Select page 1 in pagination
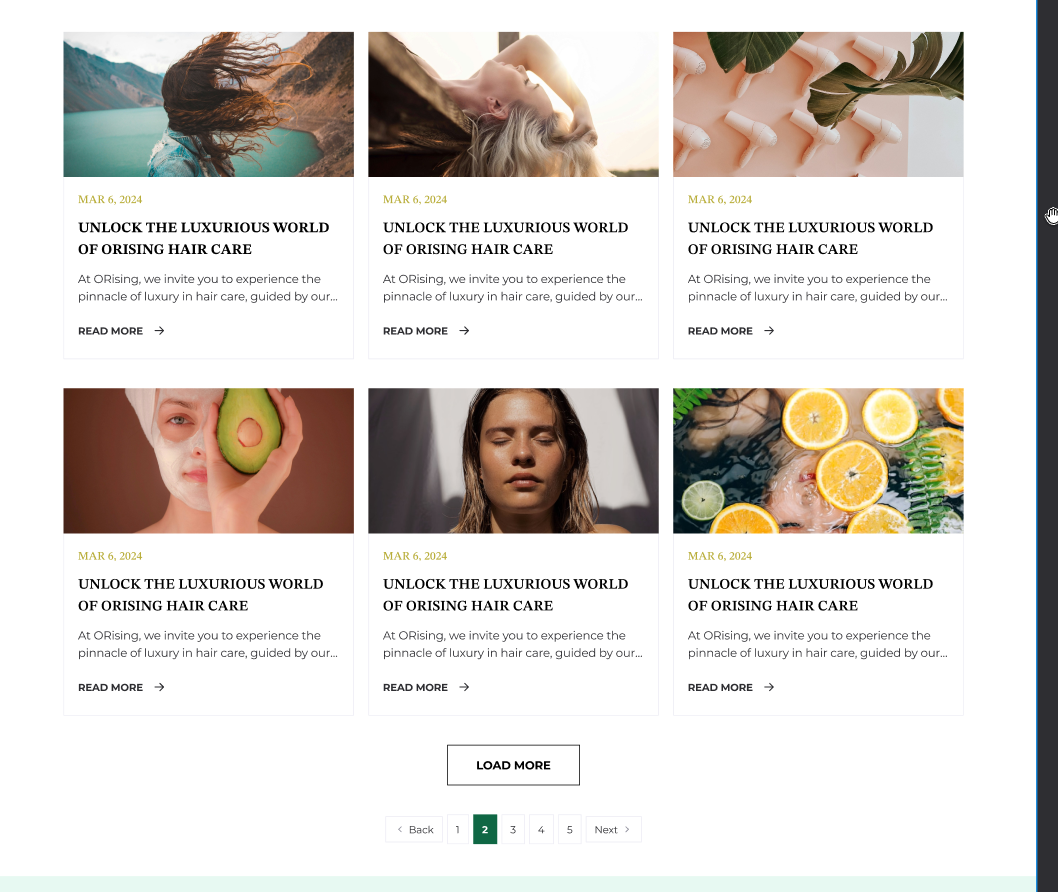This screenshot has width=1058, height=892. tap(457, 829)
